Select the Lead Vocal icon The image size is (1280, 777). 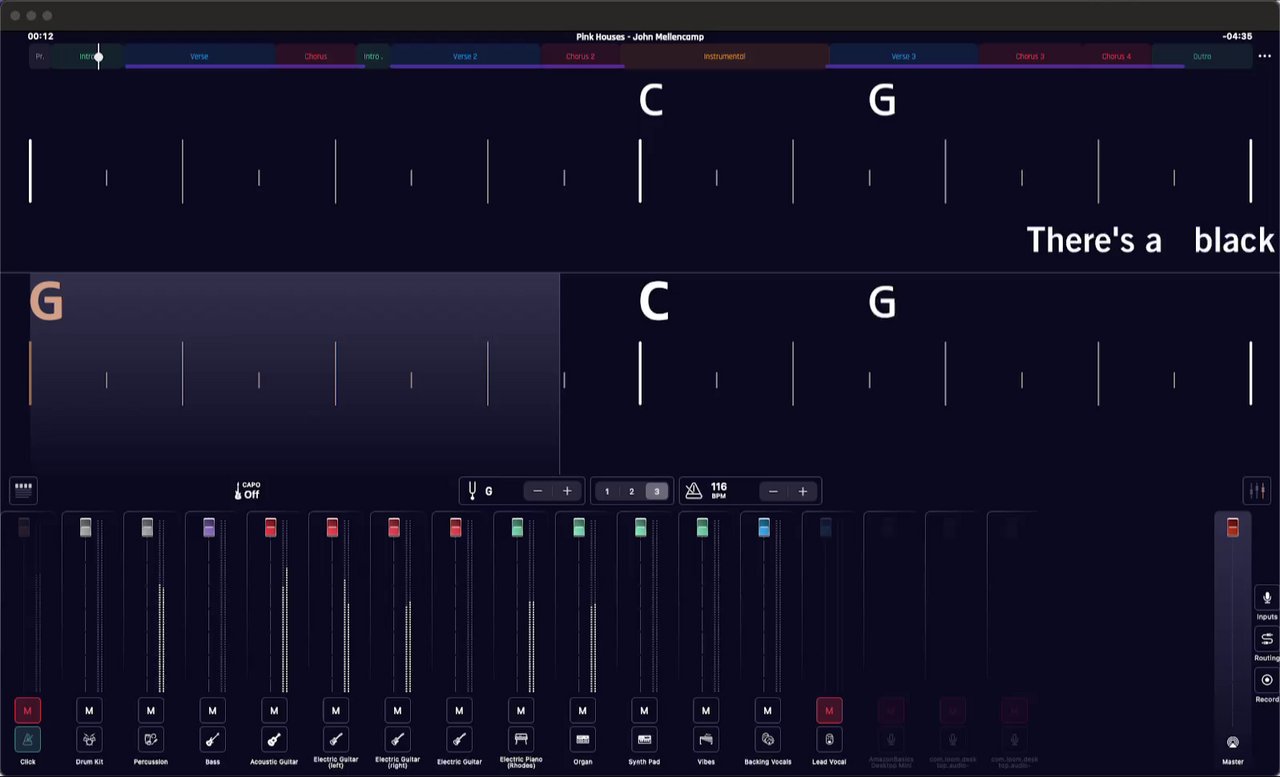(x=829, y=740)
